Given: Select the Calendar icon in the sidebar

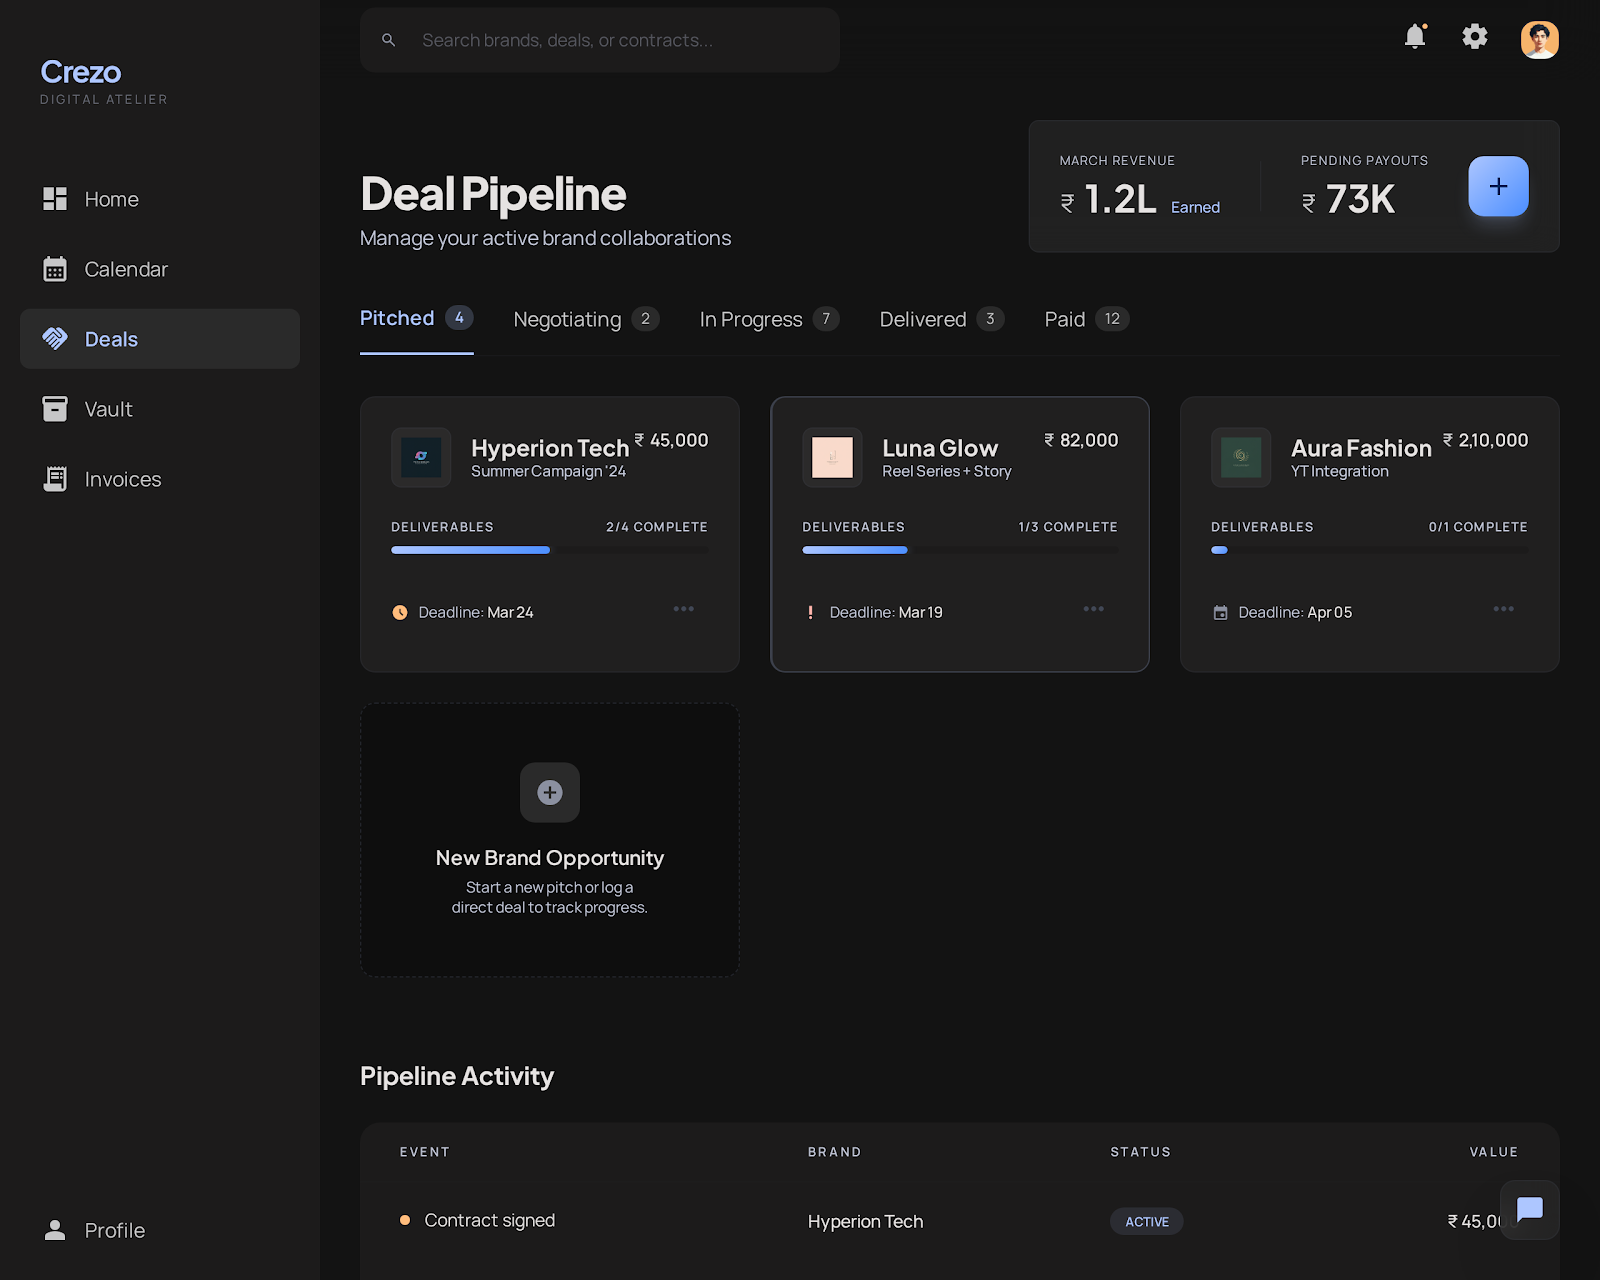Looking at the screenshot, I should 55,269.
